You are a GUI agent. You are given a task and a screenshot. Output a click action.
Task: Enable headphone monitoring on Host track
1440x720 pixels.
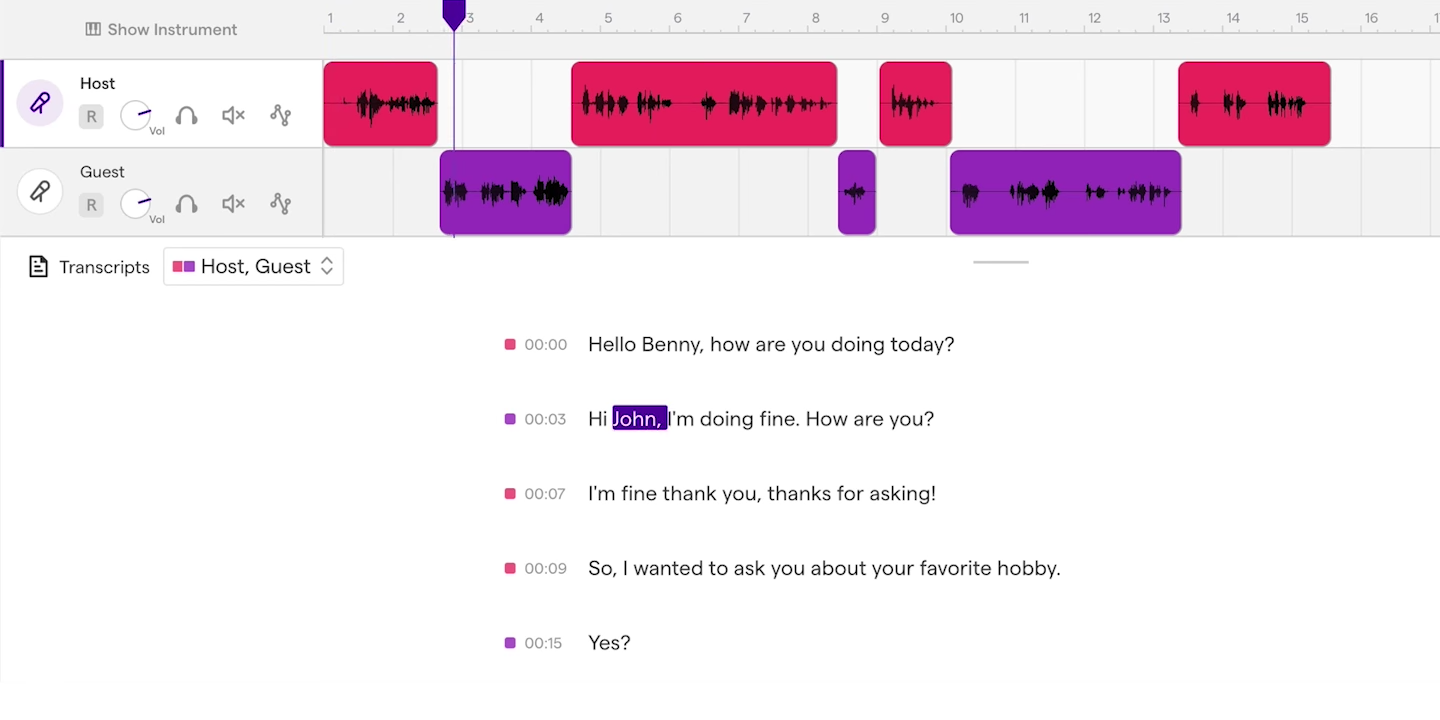click(186, 116)
